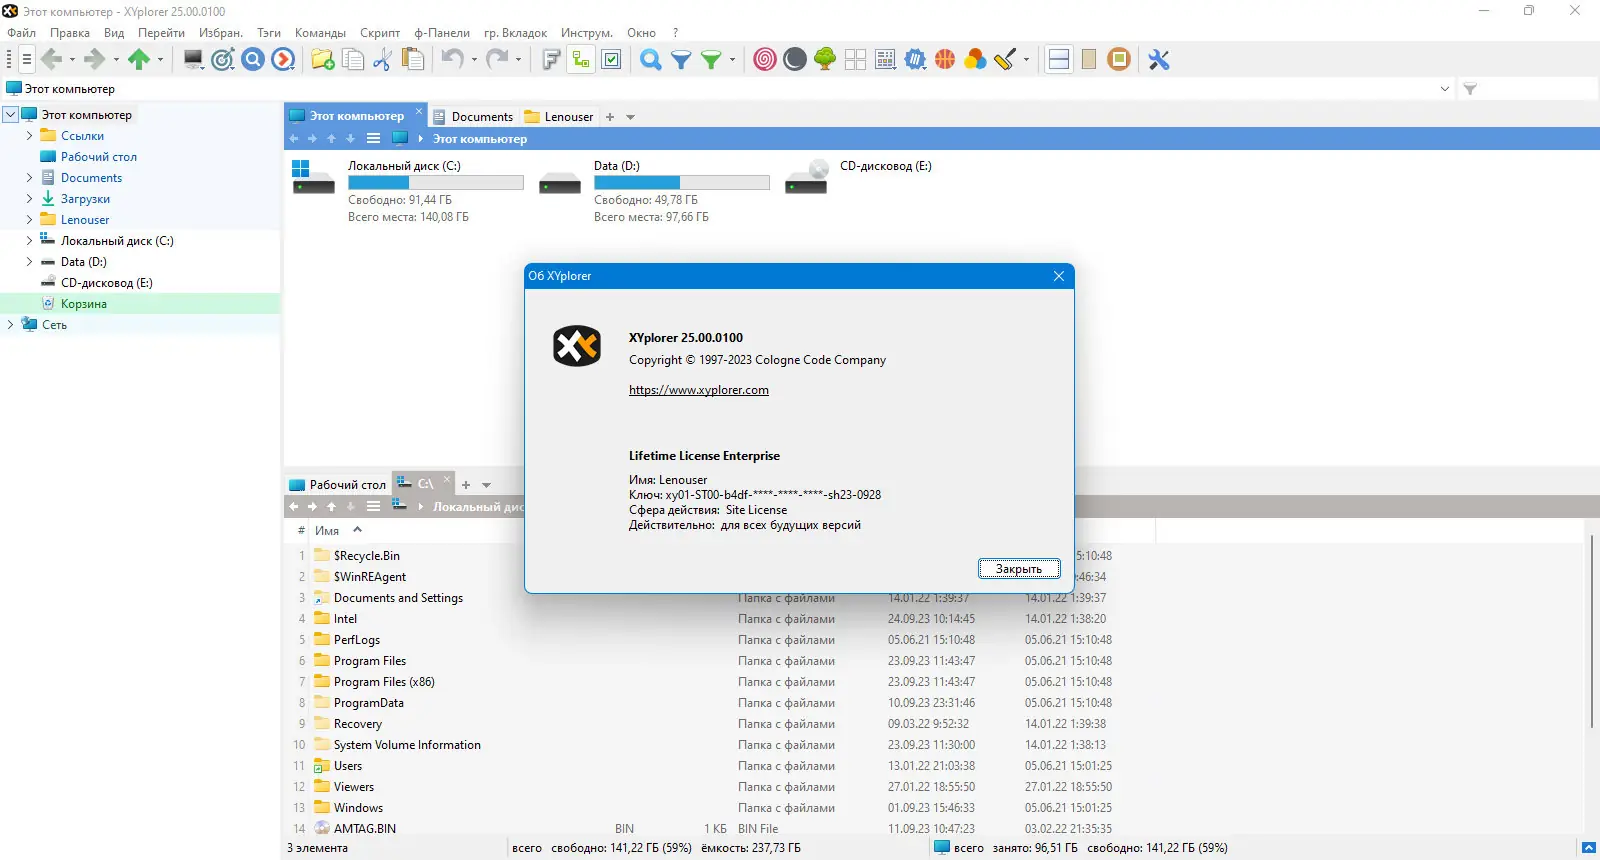Expand the Documents tree node
The image size is (1600, 860).
29,178
